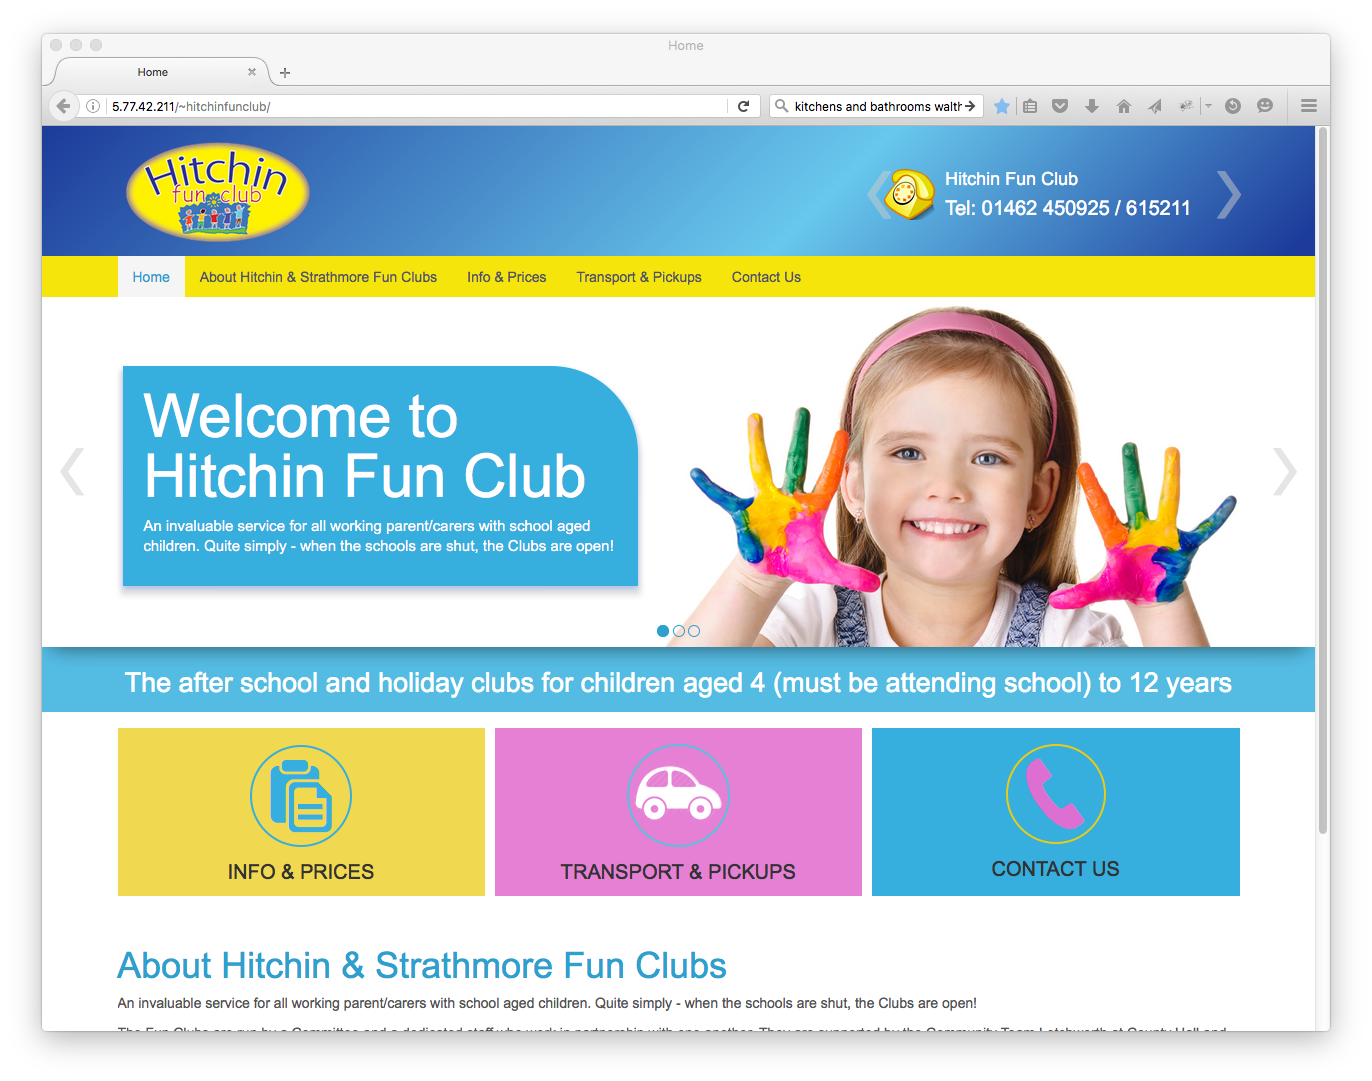Open Transport & Pickups menu item
Screen dimensions: 1372x1081
tap(639, 277)
